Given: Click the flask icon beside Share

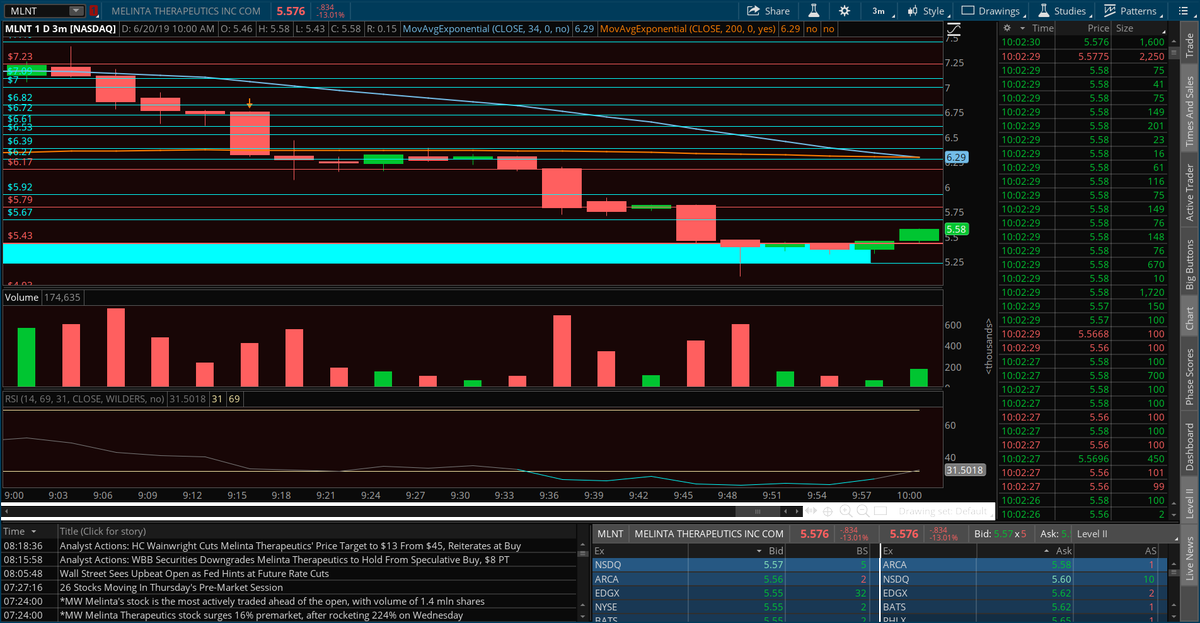Looking at the screenshot, I should (814, 11).
